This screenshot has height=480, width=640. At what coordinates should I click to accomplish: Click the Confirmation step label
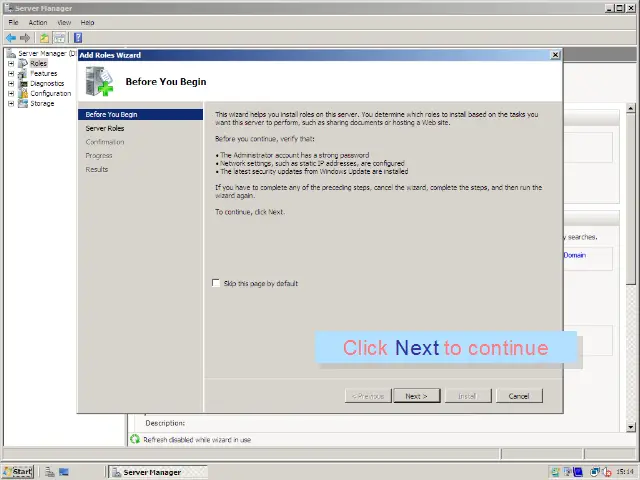click(x=105, y=142)
